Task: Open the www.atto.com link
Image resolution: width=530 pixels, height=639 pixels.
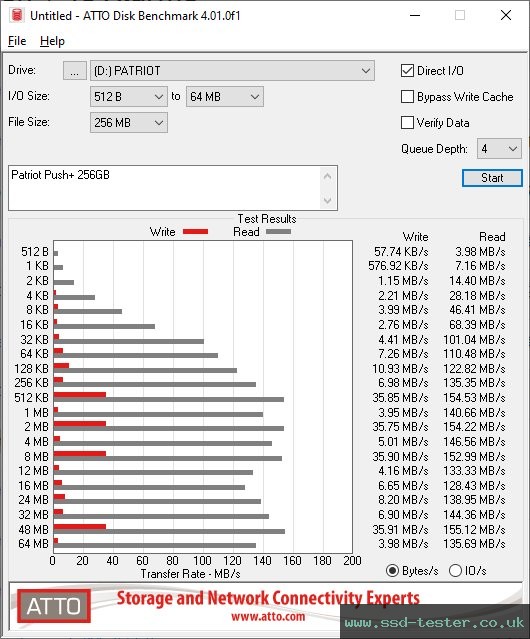Action: [268, 617]
